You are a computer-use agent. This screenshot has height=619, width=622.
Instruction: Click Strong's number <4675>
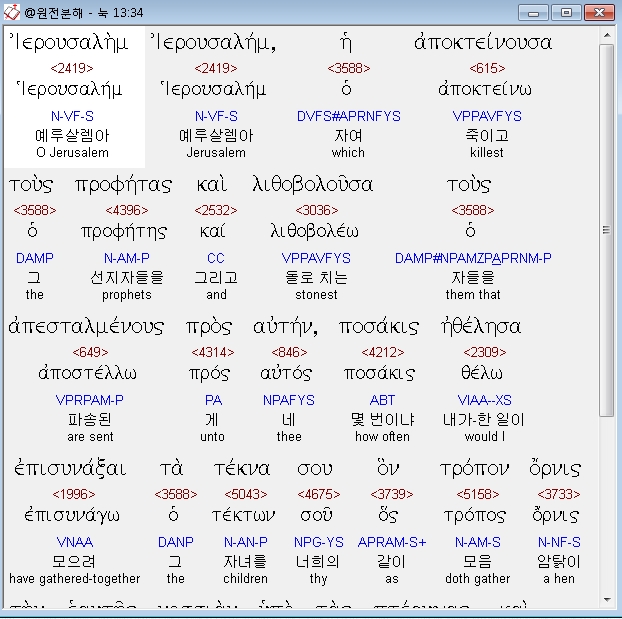pyautogui.click(x=319, y=494)
